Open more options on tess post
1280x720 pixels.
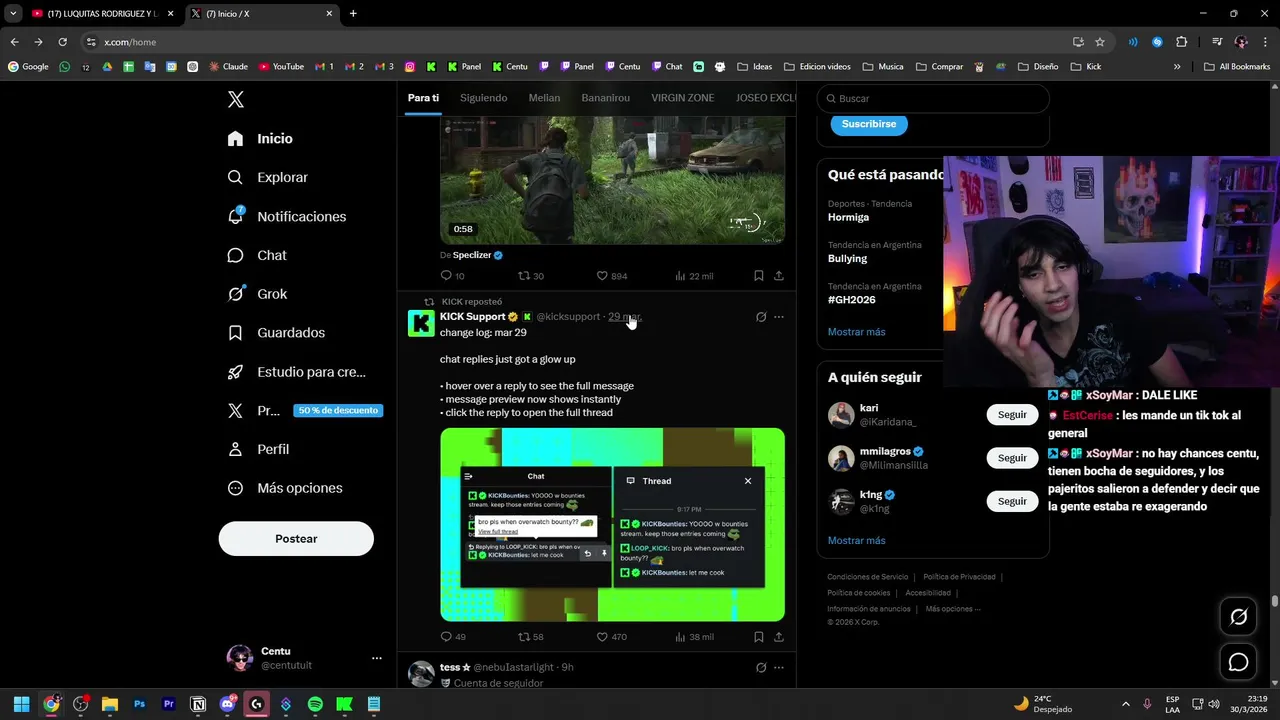point(779,667)
